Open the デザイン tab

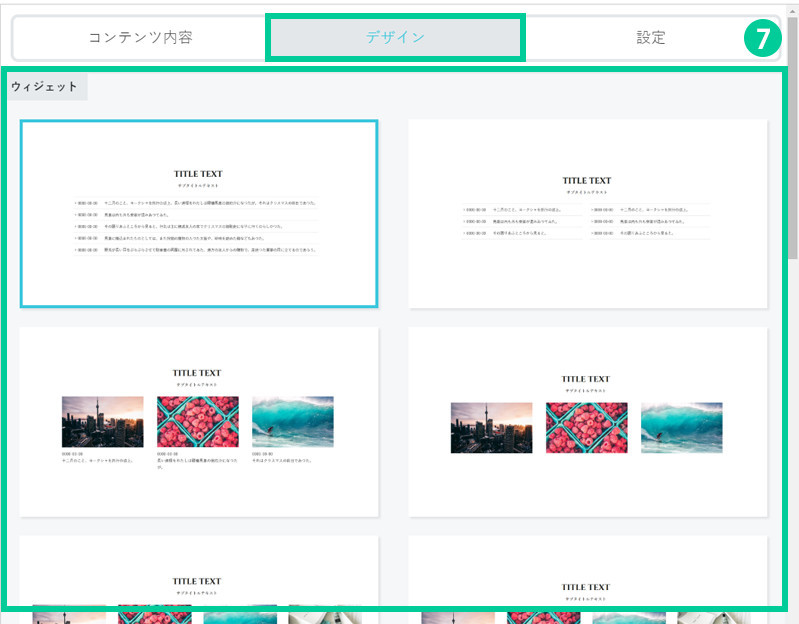point(394,38)
